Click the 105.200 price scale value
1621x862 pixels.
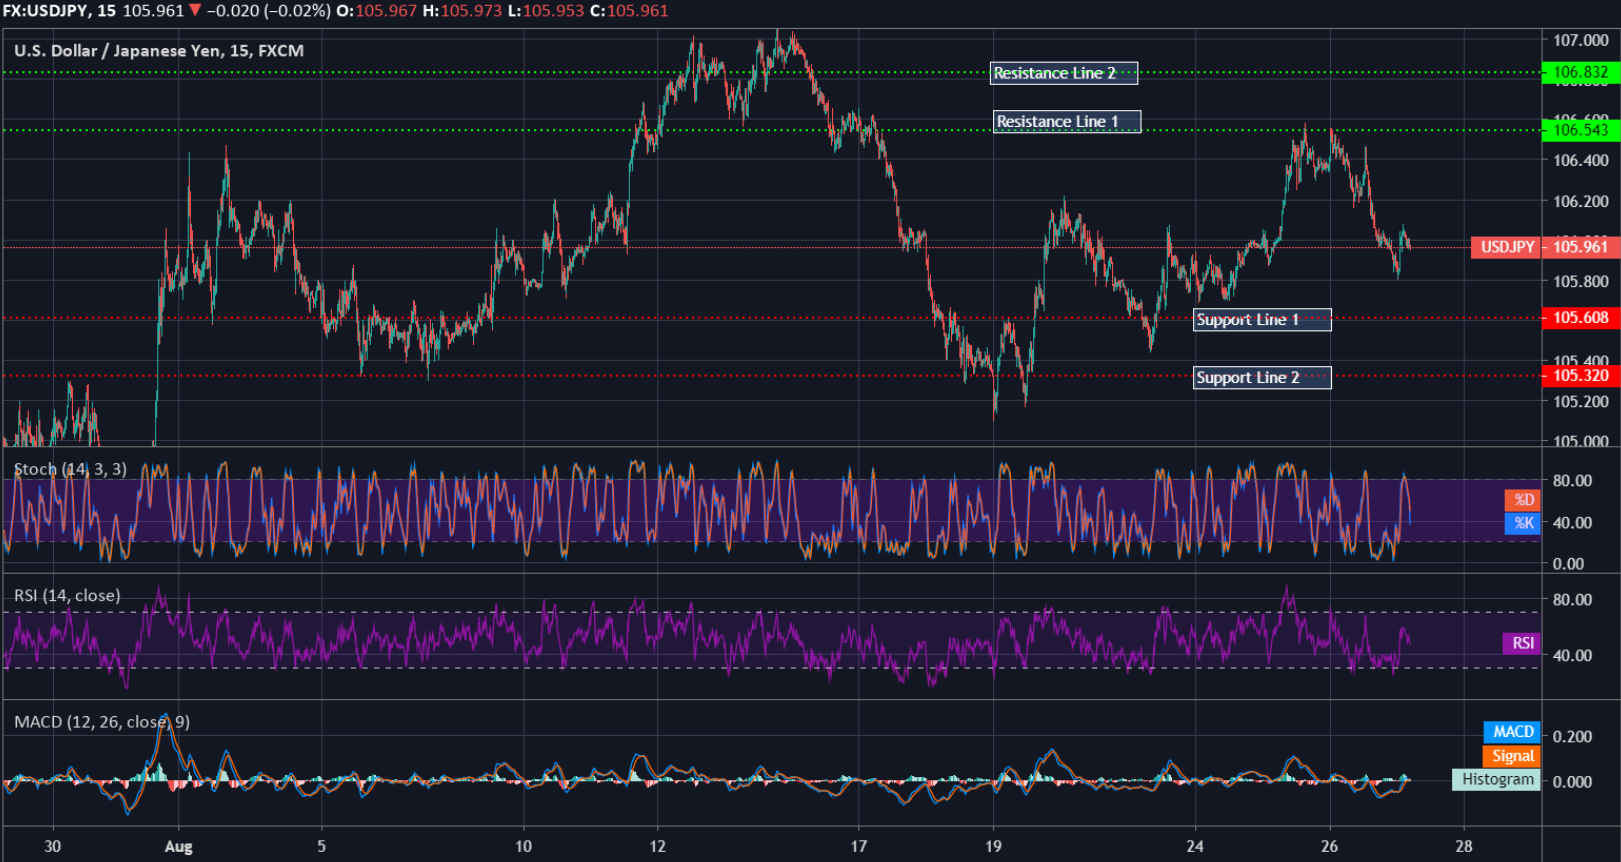[1581, 402]
